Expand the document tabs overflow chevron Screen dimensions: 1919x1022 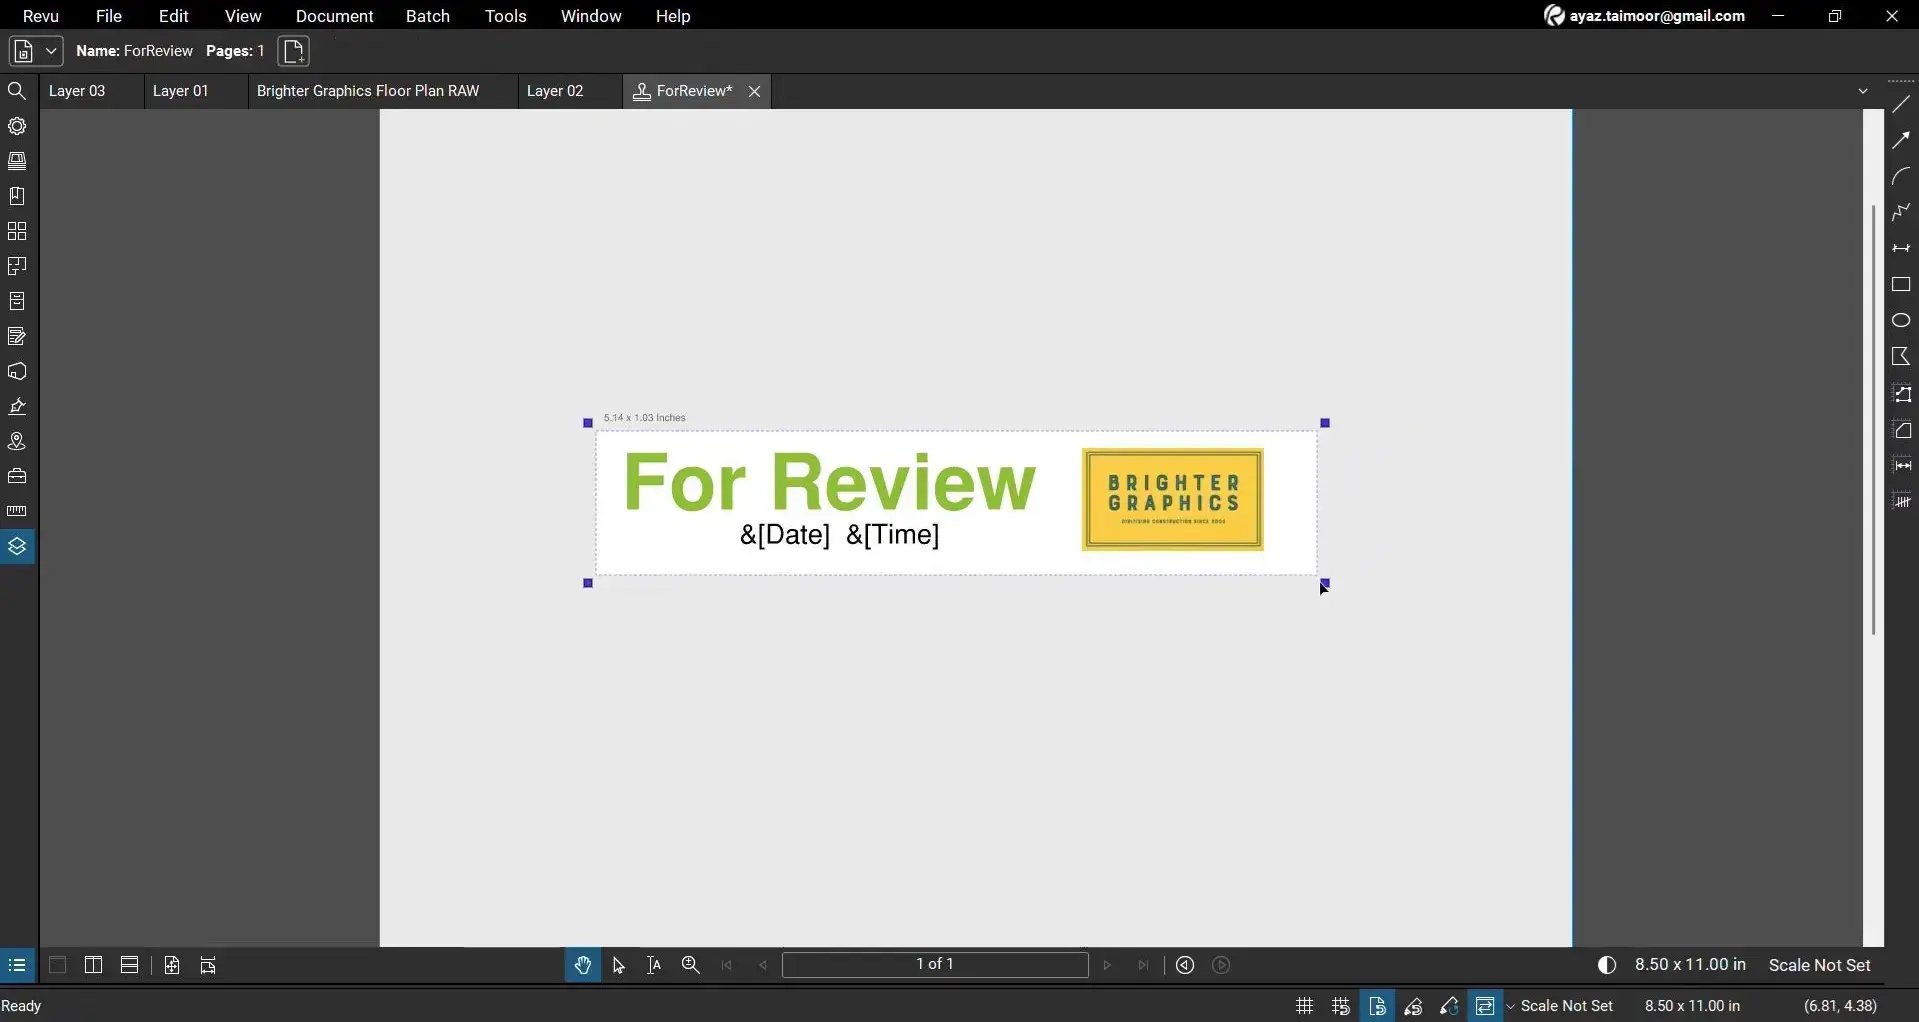(1863, 91)
